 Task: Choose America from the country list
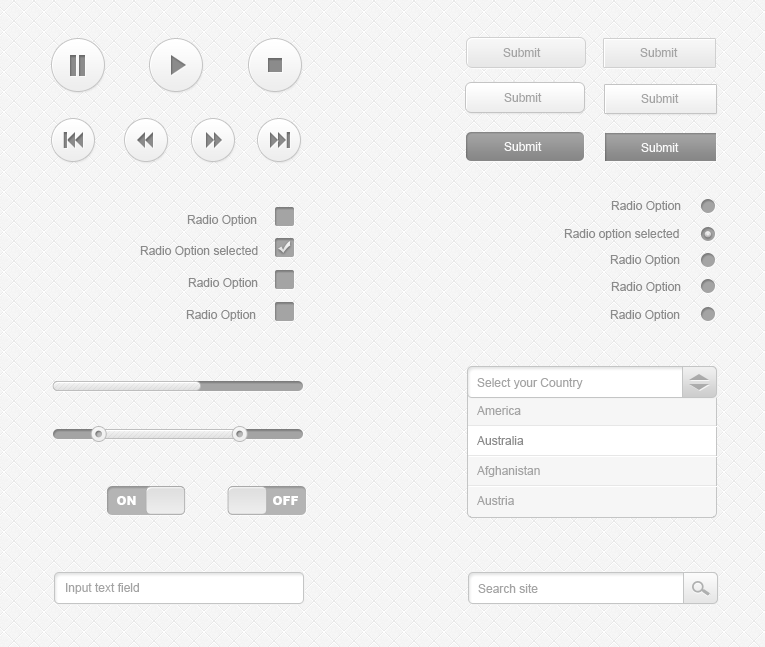[x=592, y=411]
